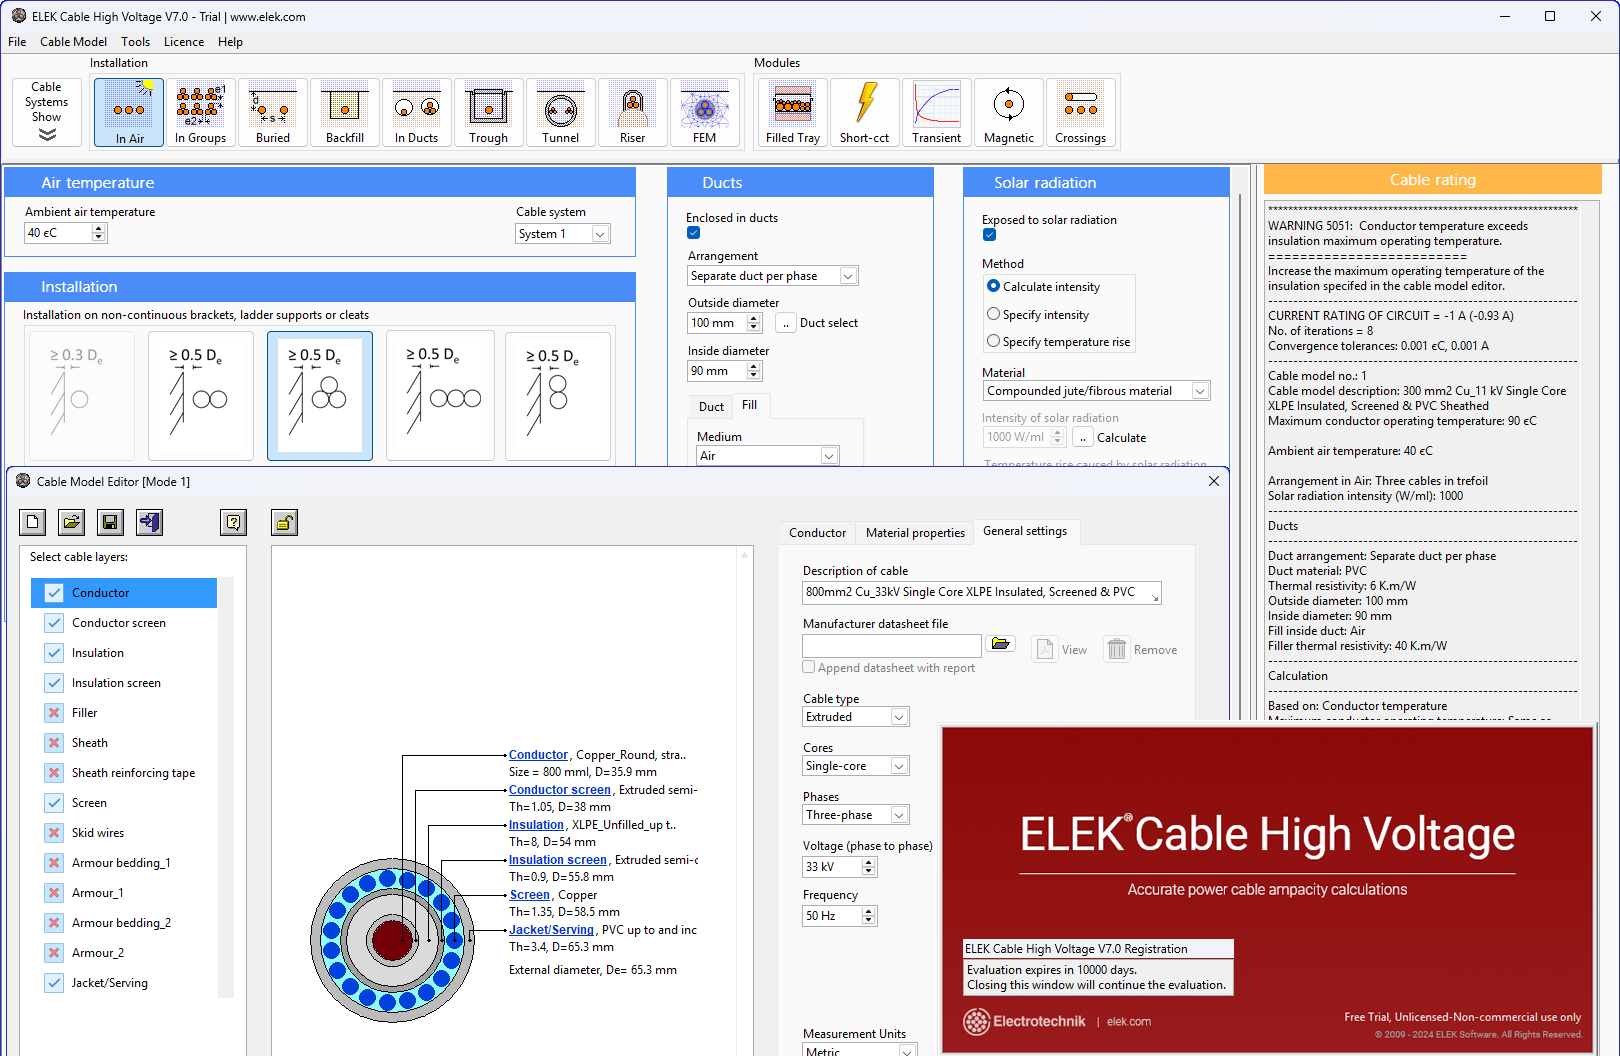Expand Cable Systems Show chevron
The width and height of the screenshot is (1620, 1056).
click(47, 135)
